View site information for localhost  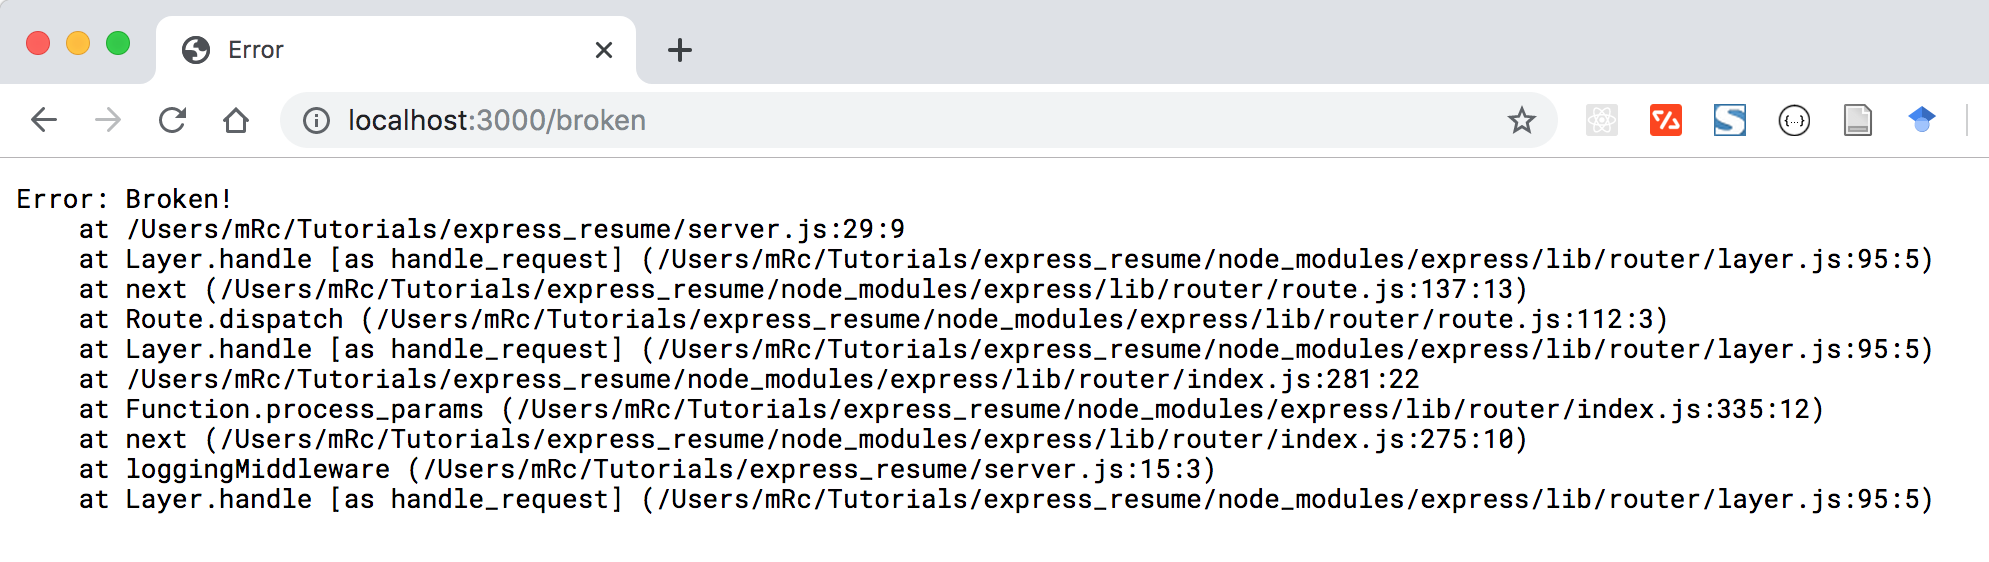pyautogui.click(x=316, y=121)
